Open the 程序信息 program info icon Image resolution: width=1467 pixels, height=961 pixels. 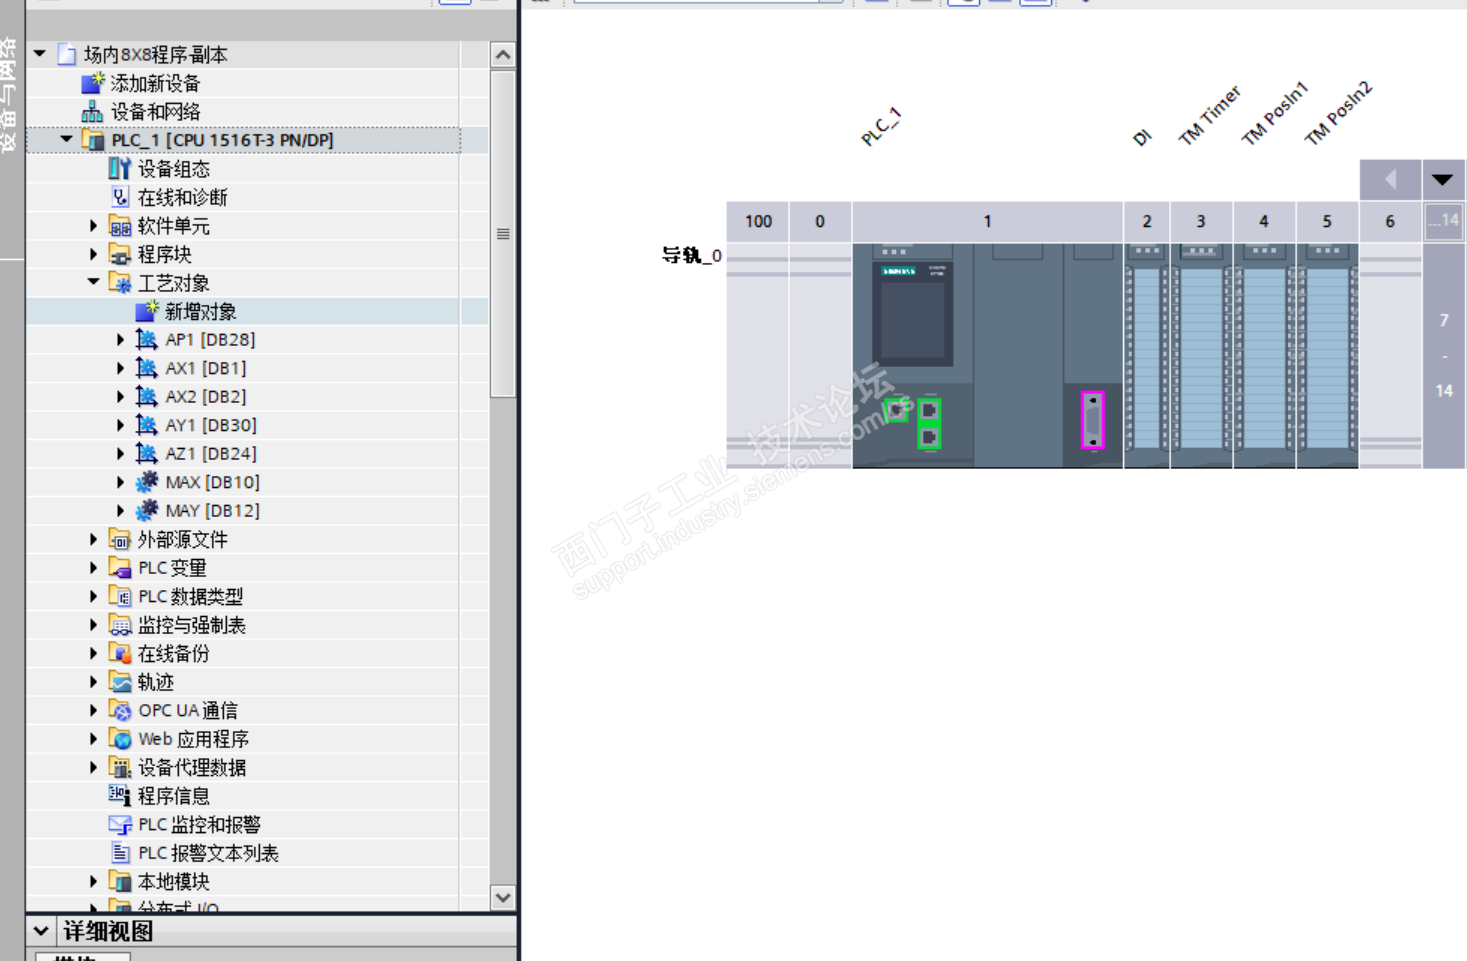coord(120,796)
